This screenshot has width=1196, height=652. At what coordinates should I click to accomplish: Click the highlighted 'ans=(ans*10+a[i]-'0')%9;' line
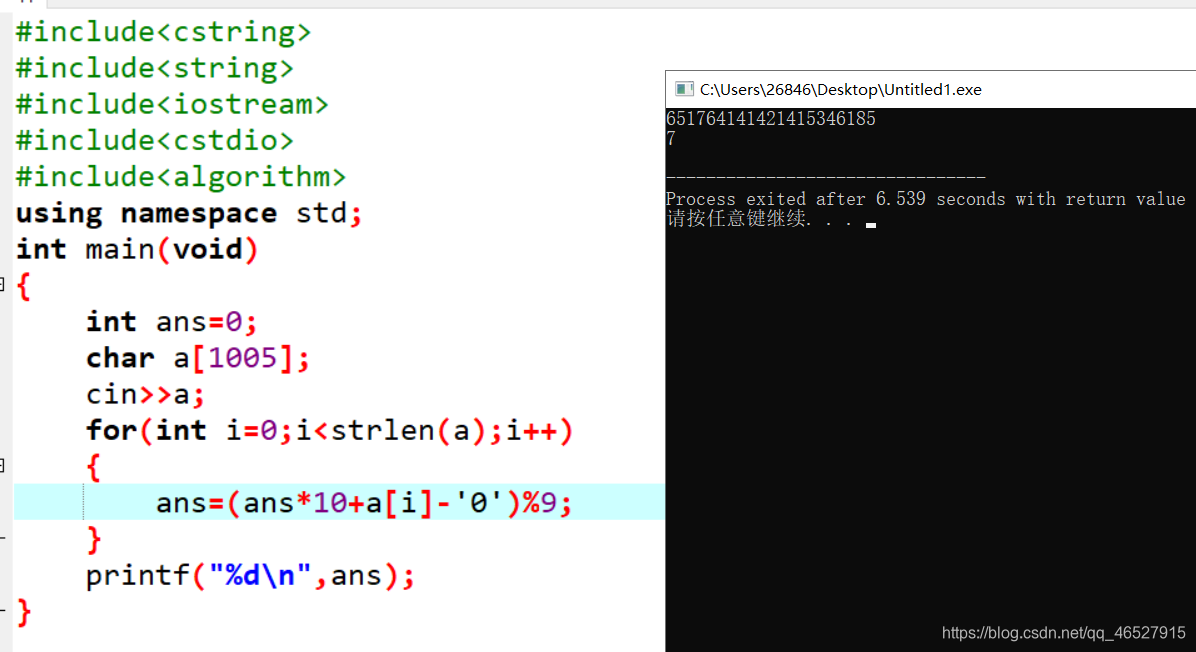(x=364, y=503)
